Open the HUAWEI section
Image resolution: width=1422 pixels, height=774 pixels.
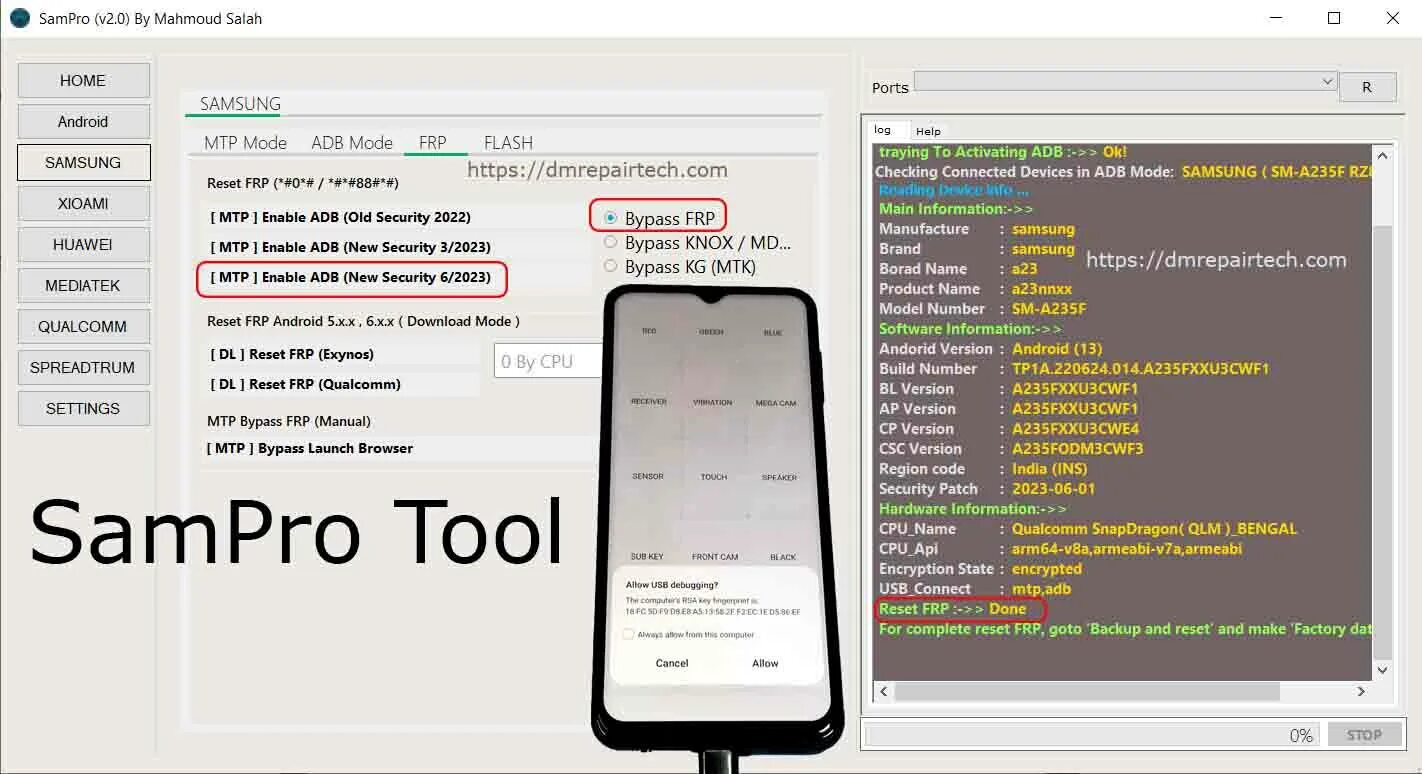click(x=83, y=245)
